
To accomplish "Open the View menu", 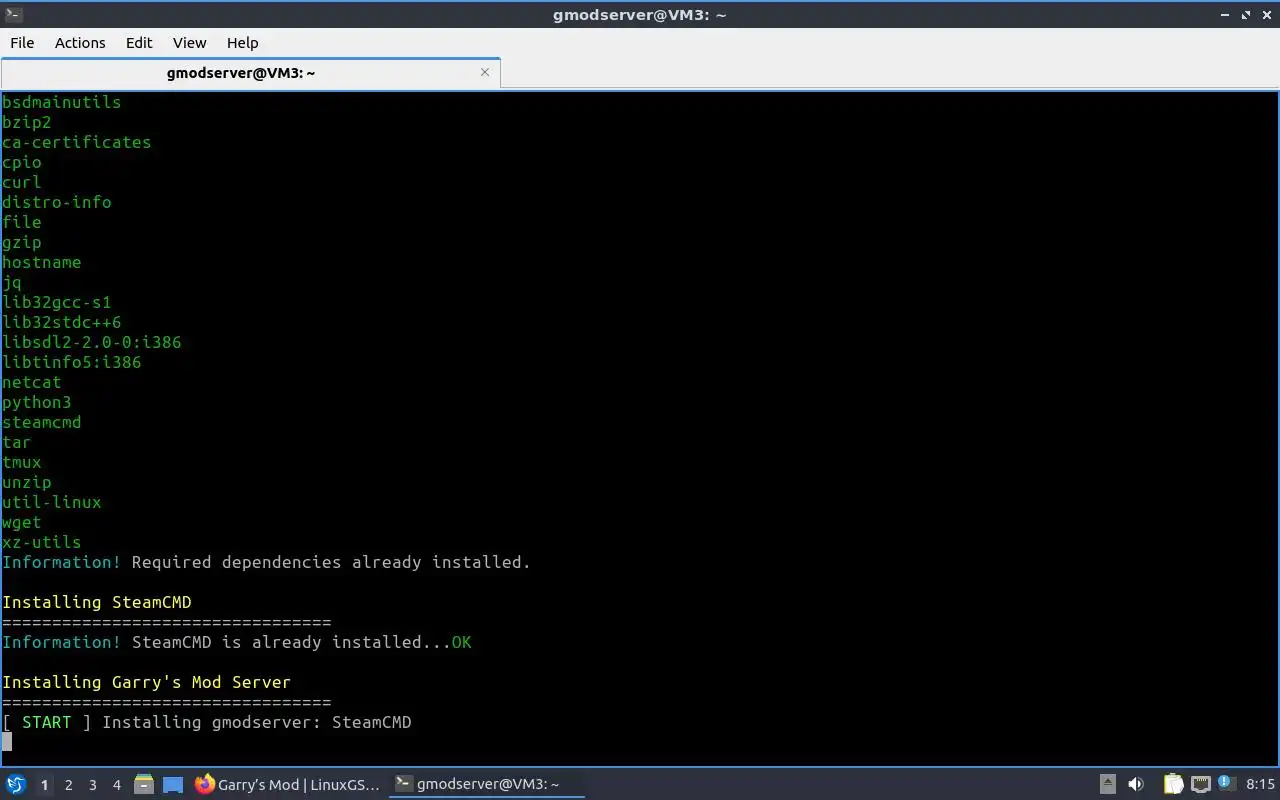I will (189, 43).
